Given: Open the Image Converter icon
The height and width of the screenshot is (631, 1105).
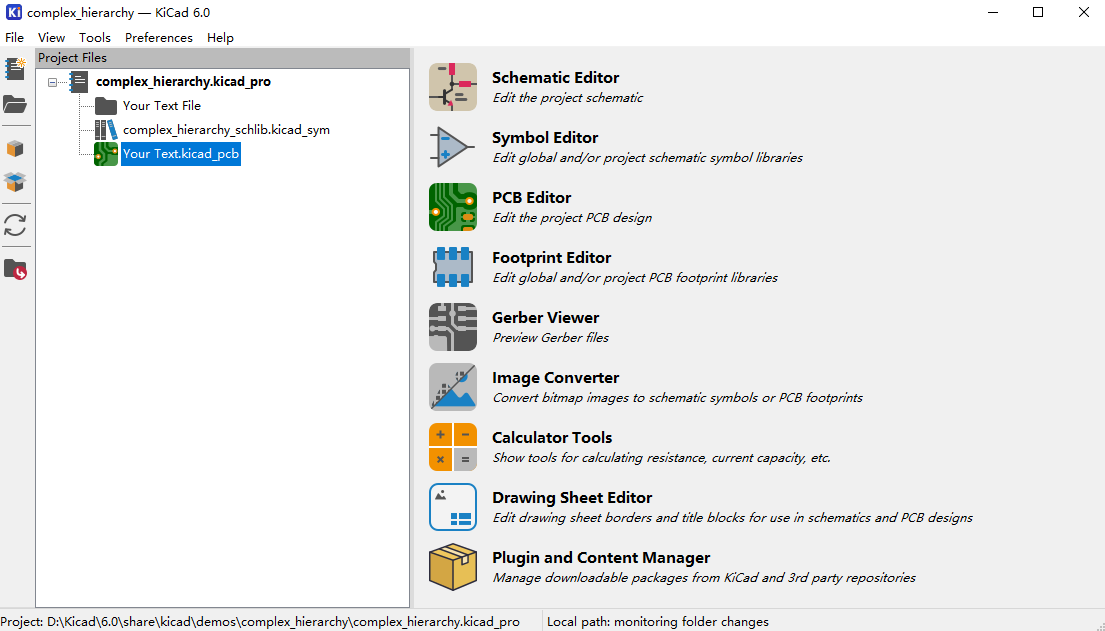Looking at the screenshot, I should pos(452,387).
